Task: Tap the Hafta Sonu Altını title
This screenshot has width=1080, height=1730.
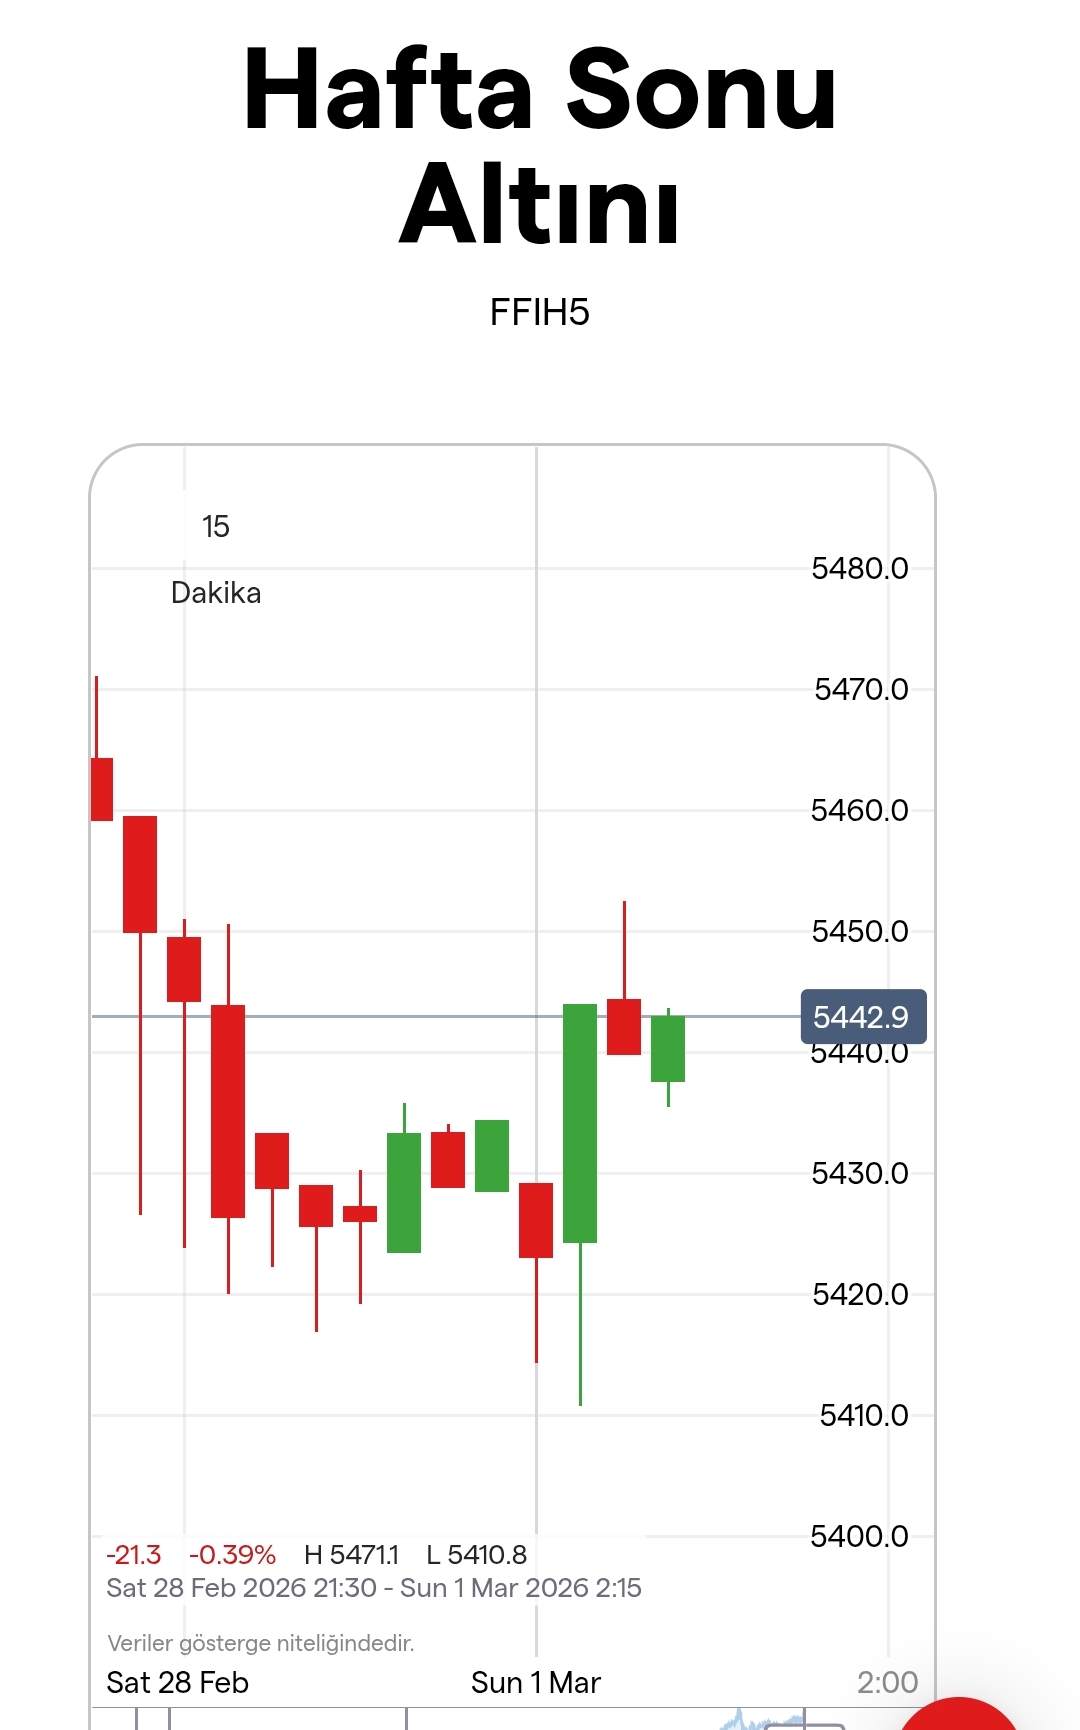Action: (x=540, y=147)
